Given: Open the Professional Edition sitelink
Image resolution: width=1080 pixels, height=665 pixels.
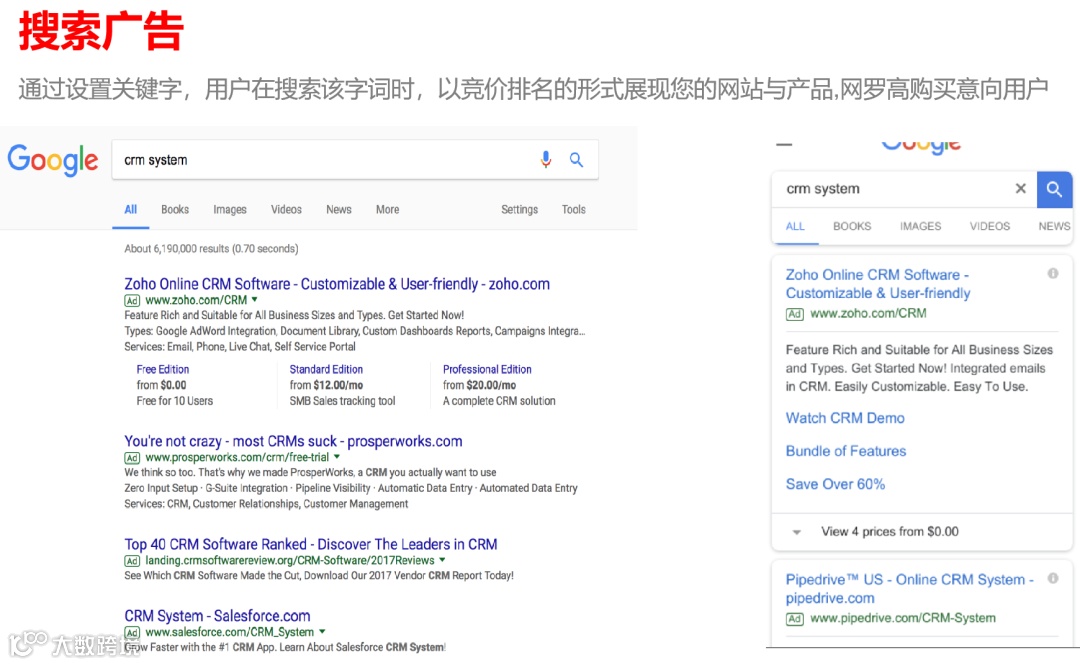Looking at the screenshot, I should [x=487, y=369].
